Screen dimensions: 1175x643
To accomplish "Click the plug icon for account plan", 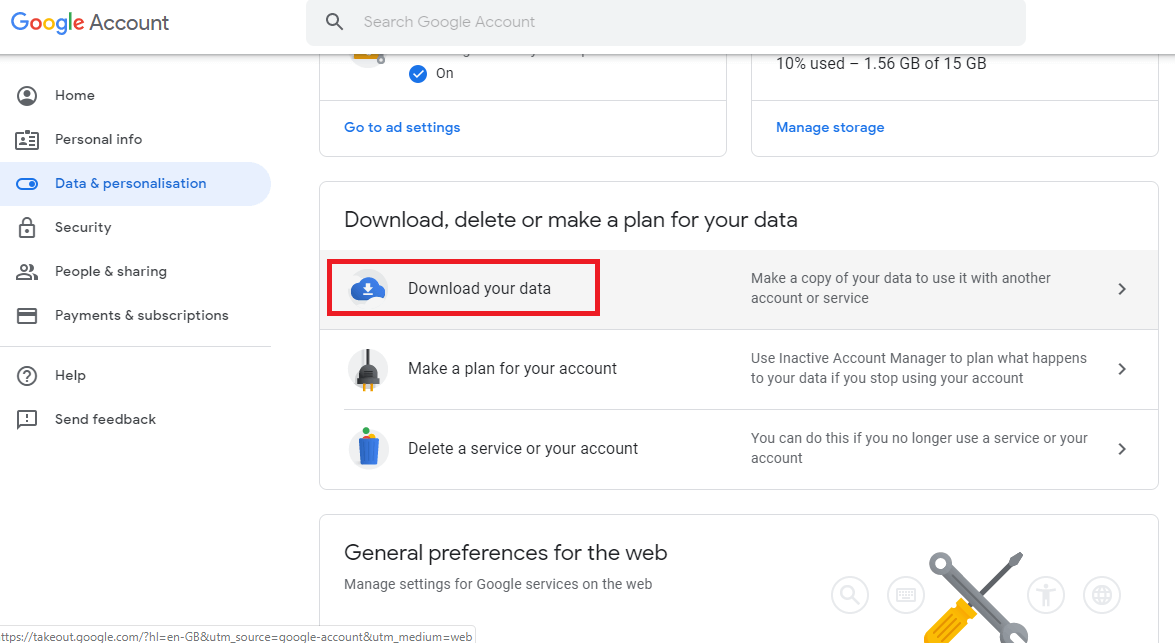I will [368, 369].
